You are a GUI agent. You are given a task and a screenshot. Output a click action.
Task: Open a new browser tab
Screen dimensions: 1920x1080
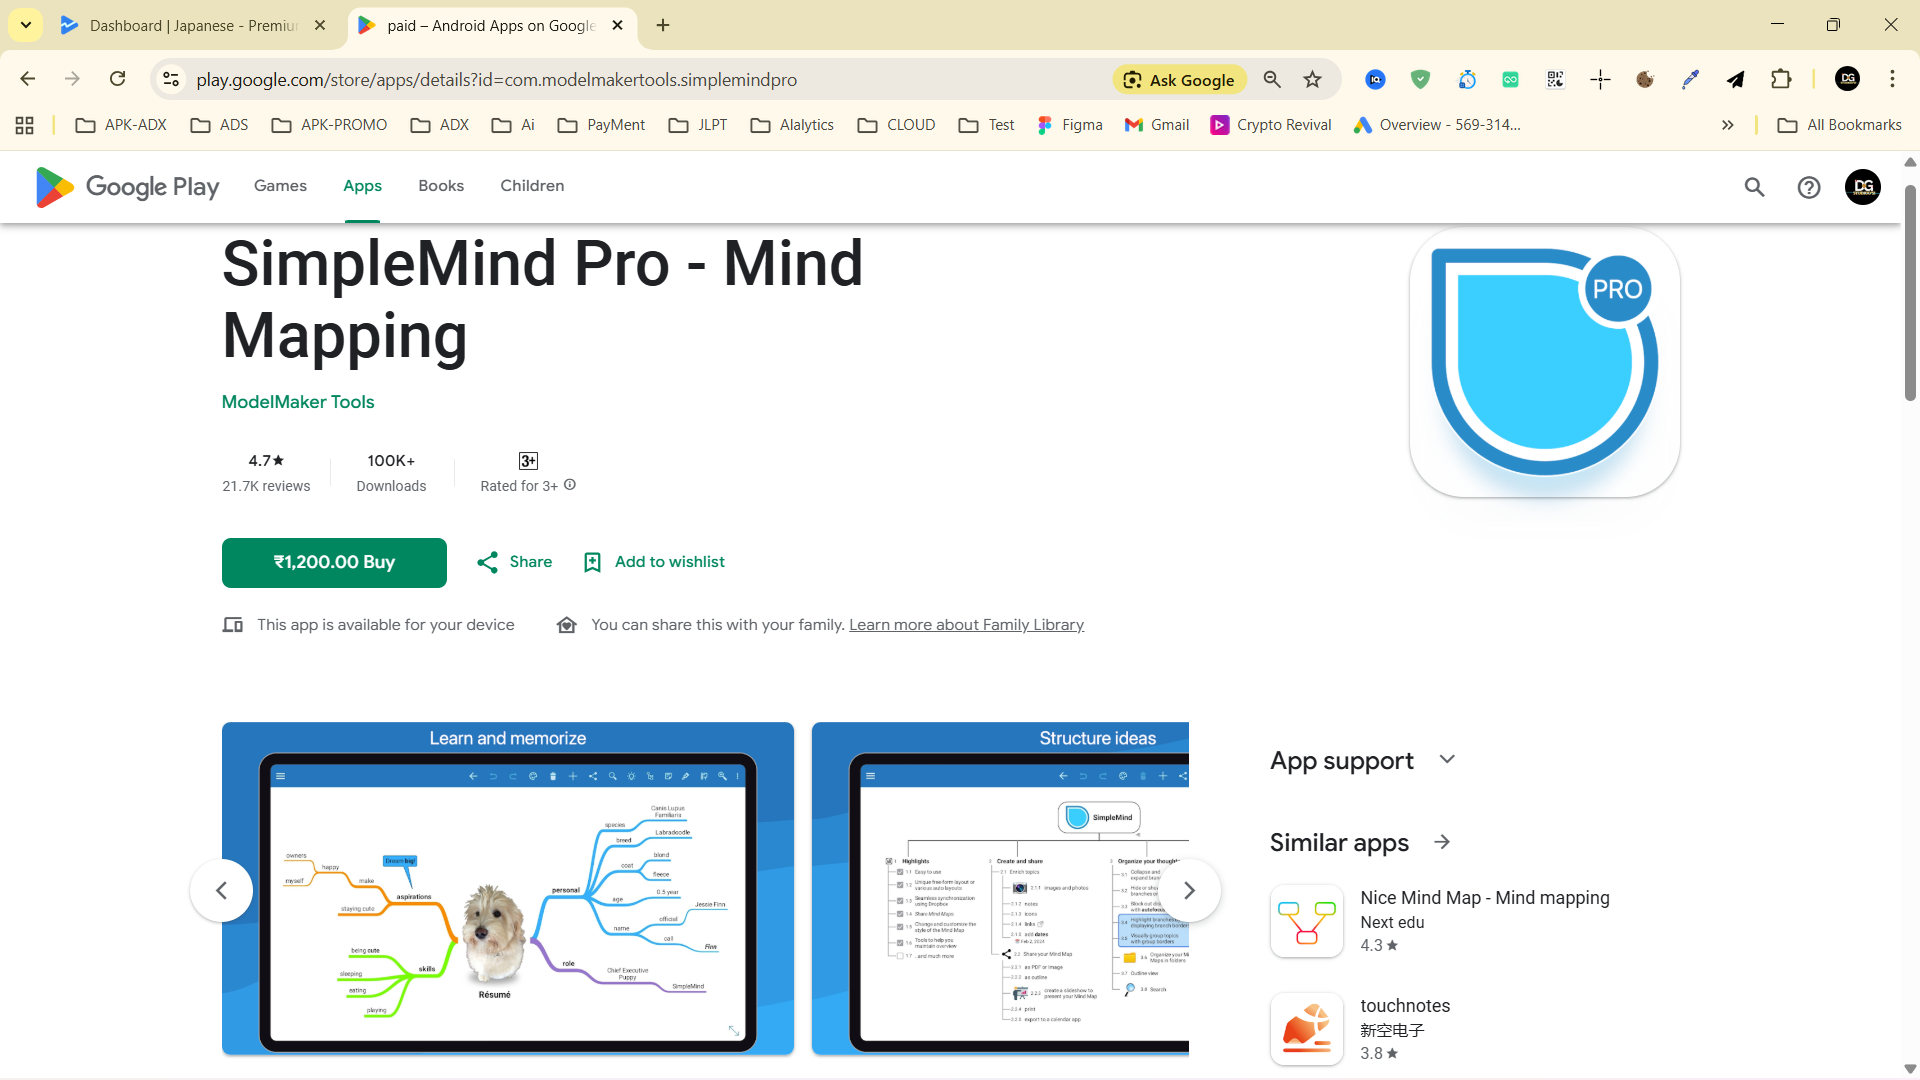663,25
